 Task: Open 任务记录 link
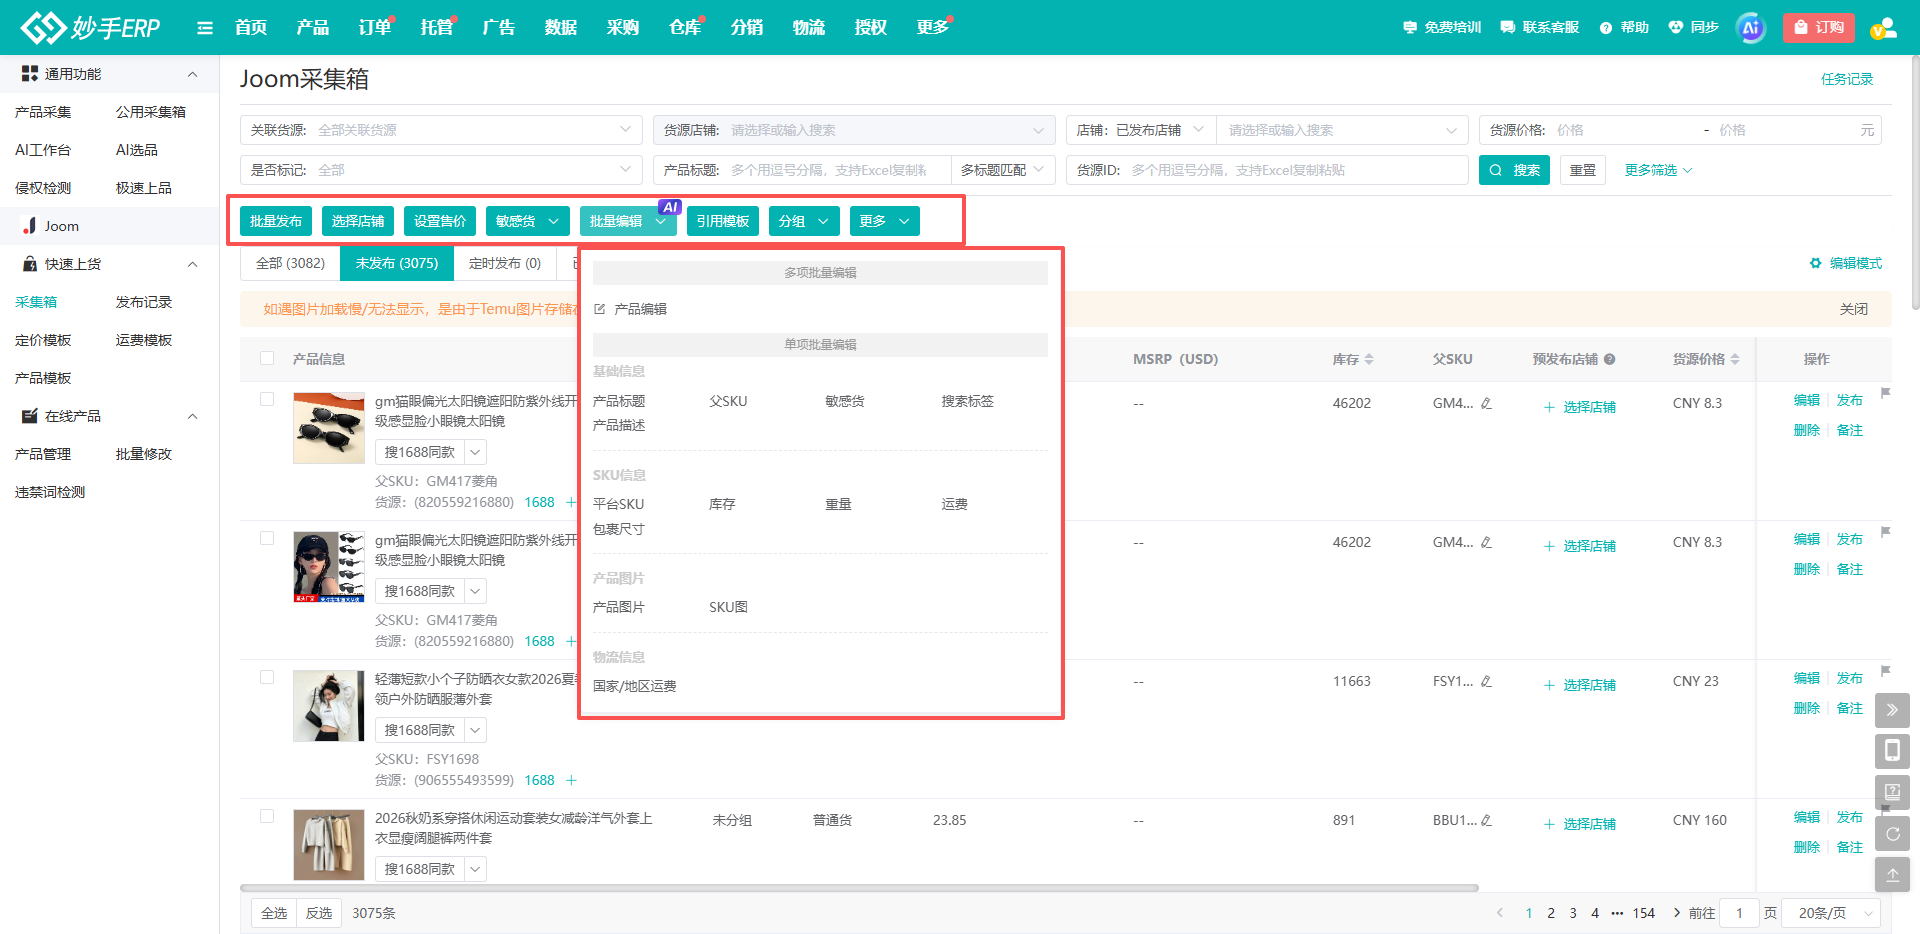[1846, 79]
